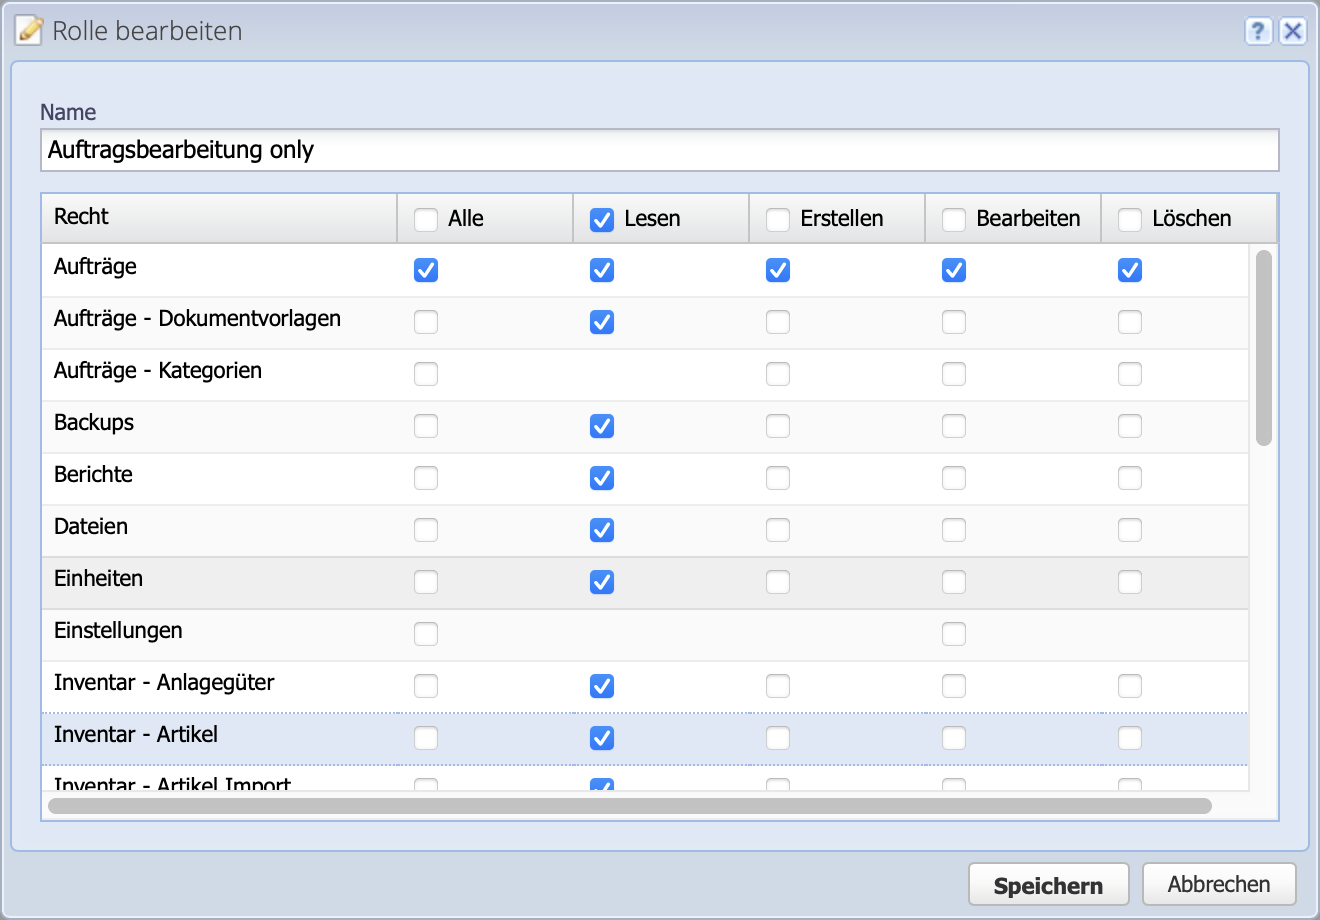Enable the Erstellen column header checkbox
Screen dimensions: 1320x920
[778, 217]
